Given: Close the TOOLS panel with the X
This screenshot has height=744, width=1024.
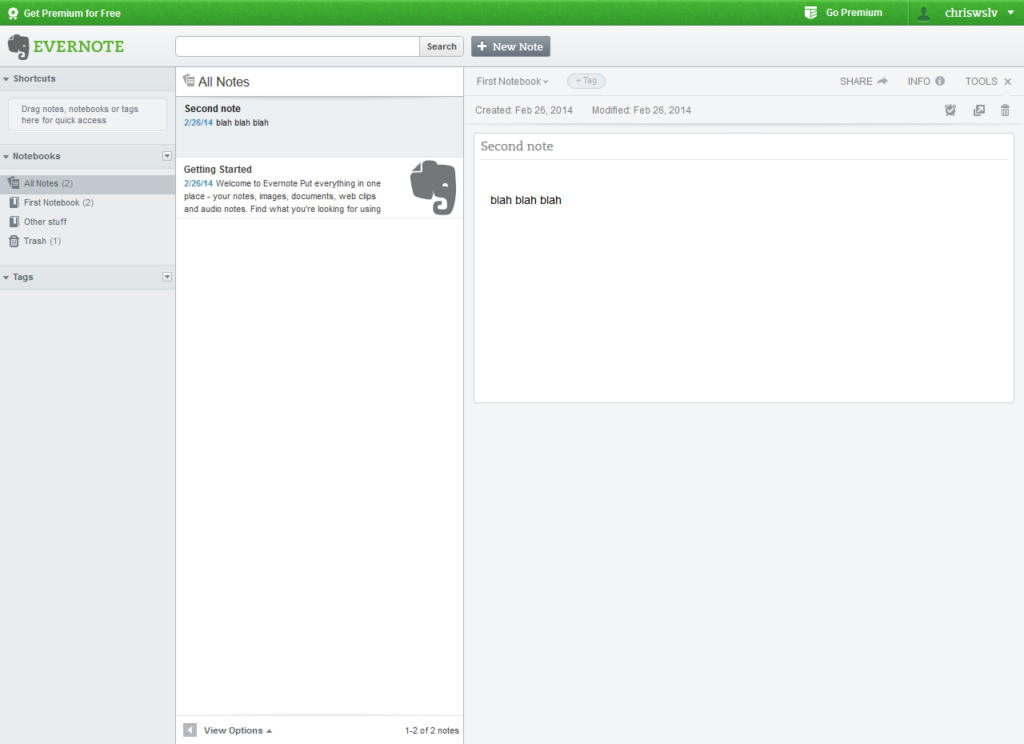Looking at the screenshot, I should click(1008, 82).
